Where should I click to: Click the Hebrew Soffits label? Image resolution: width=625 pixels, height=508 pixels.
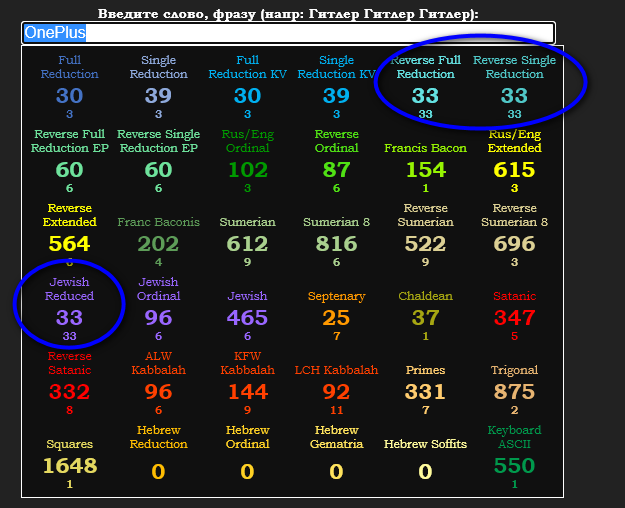425,444
